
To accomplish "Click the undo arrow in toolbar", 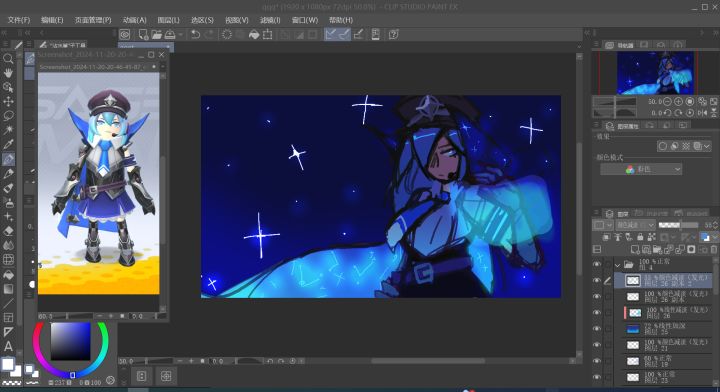I will coord(196,34).
